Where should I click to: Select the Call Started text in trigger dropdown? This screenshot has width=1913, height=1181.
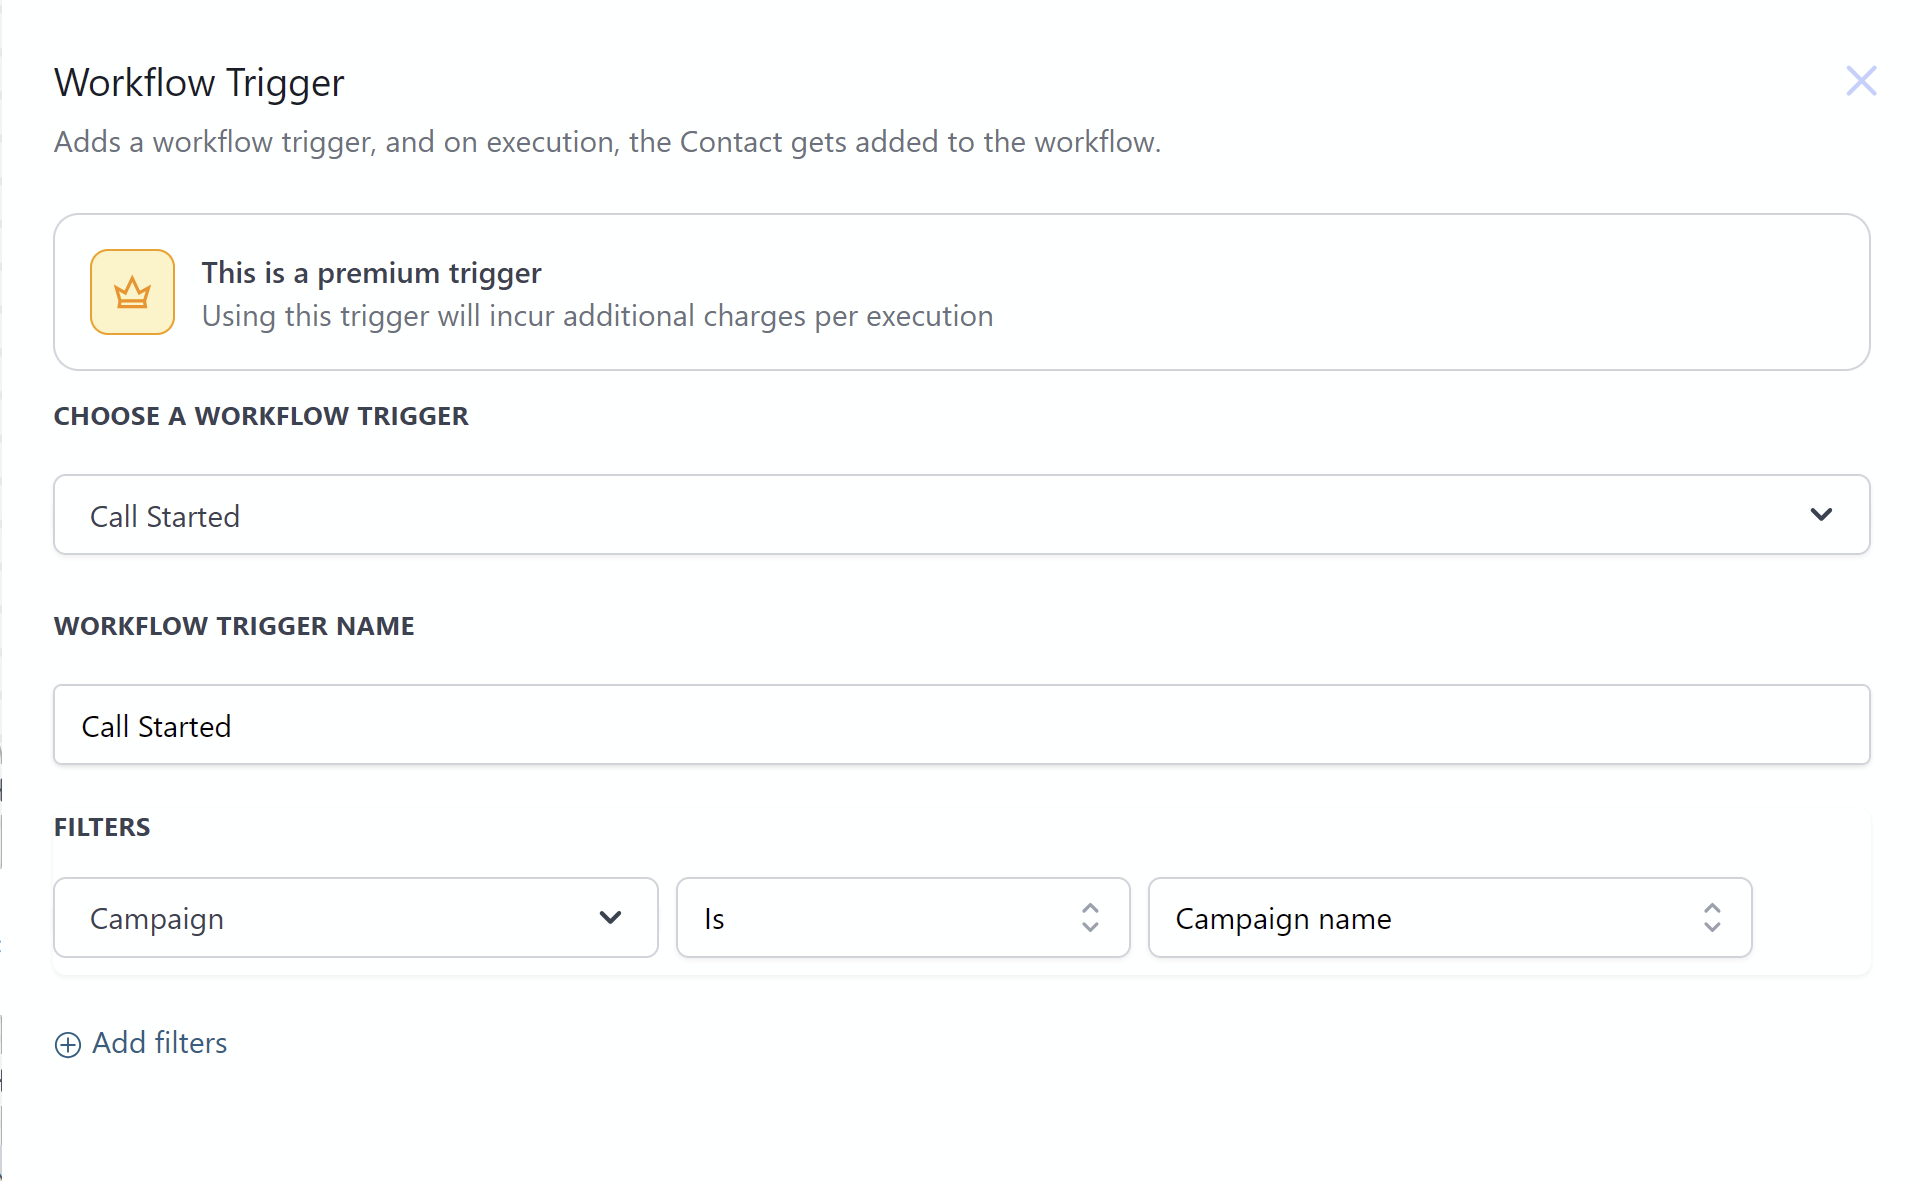click(x=165, y=517)
